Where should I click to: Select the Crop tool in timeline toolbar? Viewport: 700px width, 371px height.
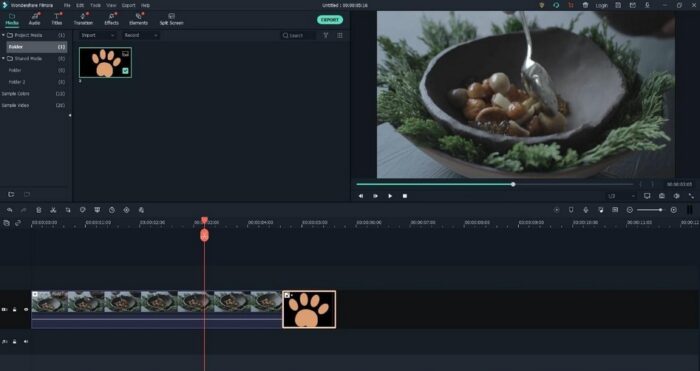[68, 210]
